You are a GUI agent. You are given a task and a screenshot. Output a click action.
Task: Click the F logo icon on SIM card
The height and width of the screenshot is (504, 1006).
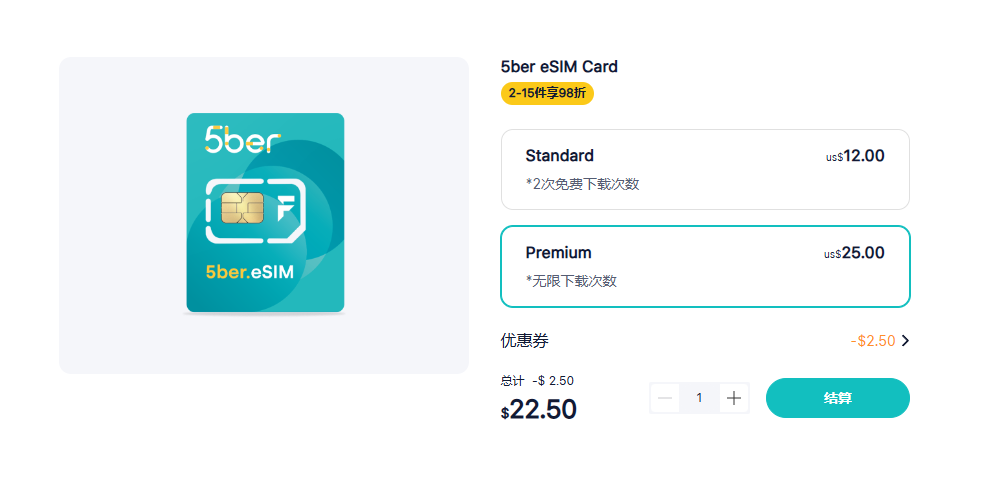coord(286,208)
